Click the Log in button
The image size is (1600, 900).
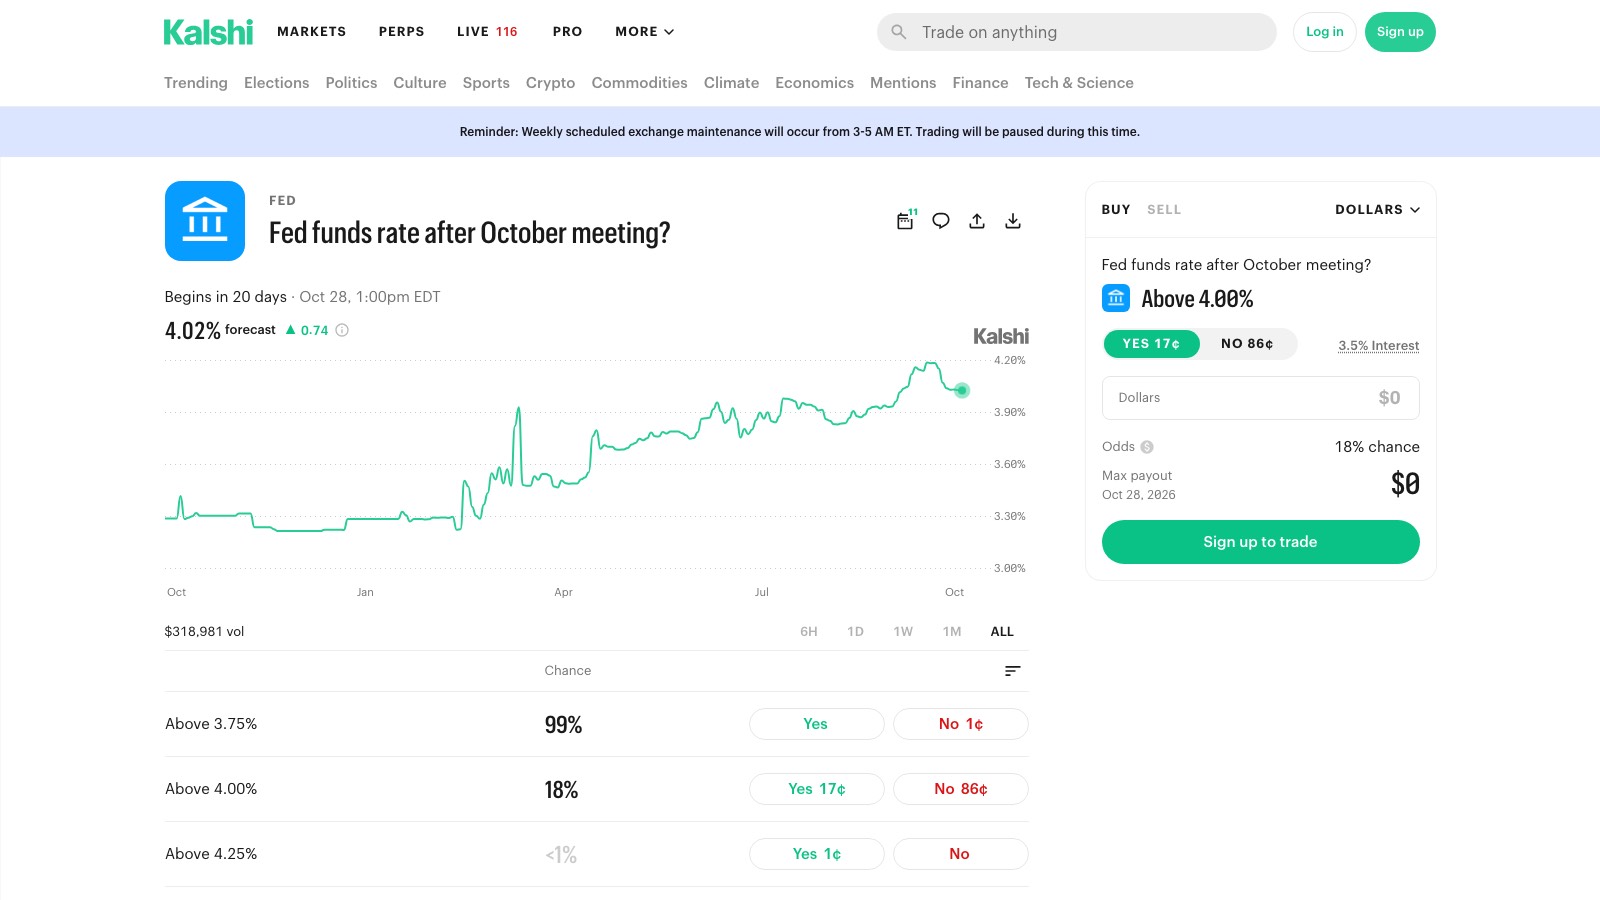[x=1324, y=32]
